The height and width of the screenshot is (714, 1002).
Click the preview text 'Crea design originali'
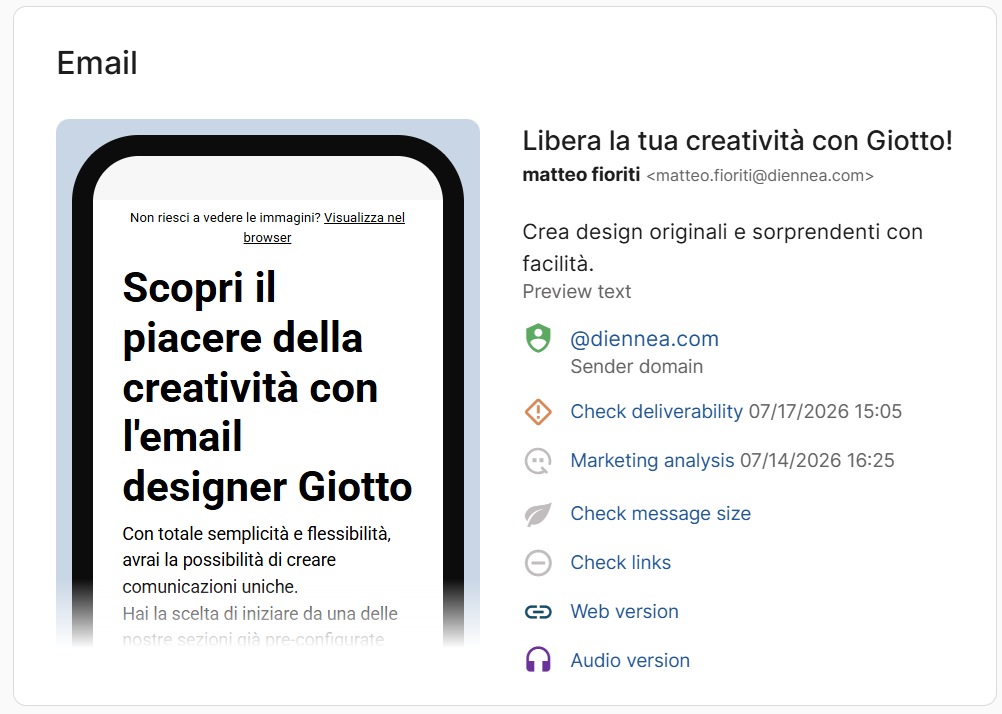click(722, 247)
